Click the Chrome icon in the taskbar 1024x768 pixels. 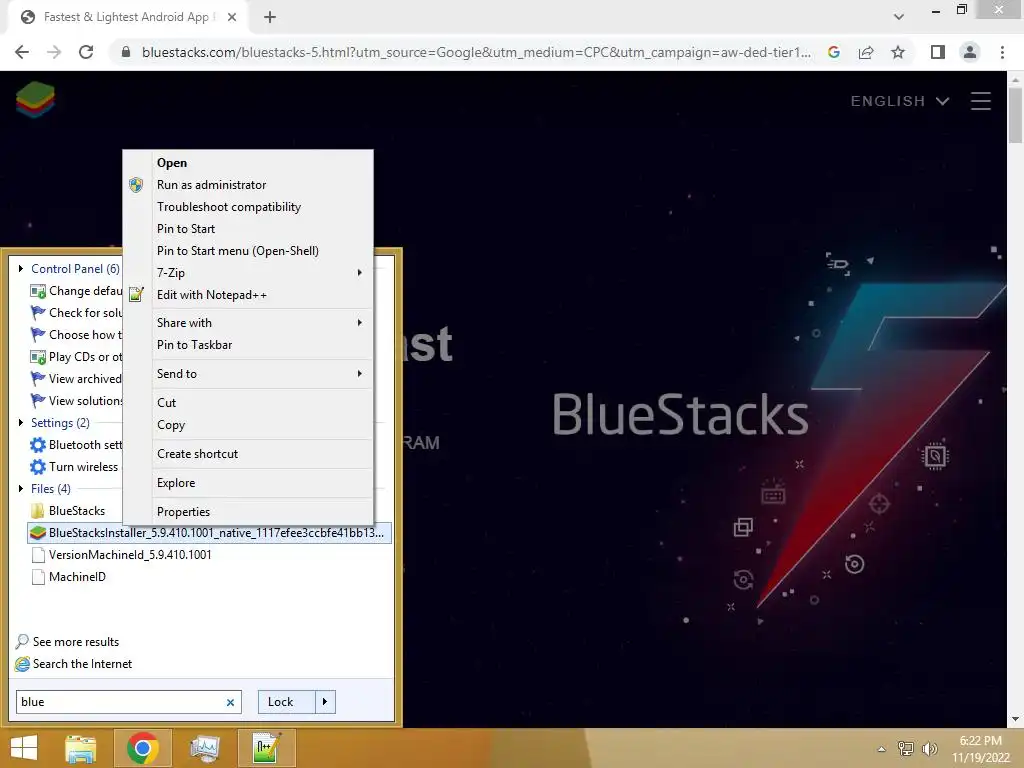coord(143,748)
